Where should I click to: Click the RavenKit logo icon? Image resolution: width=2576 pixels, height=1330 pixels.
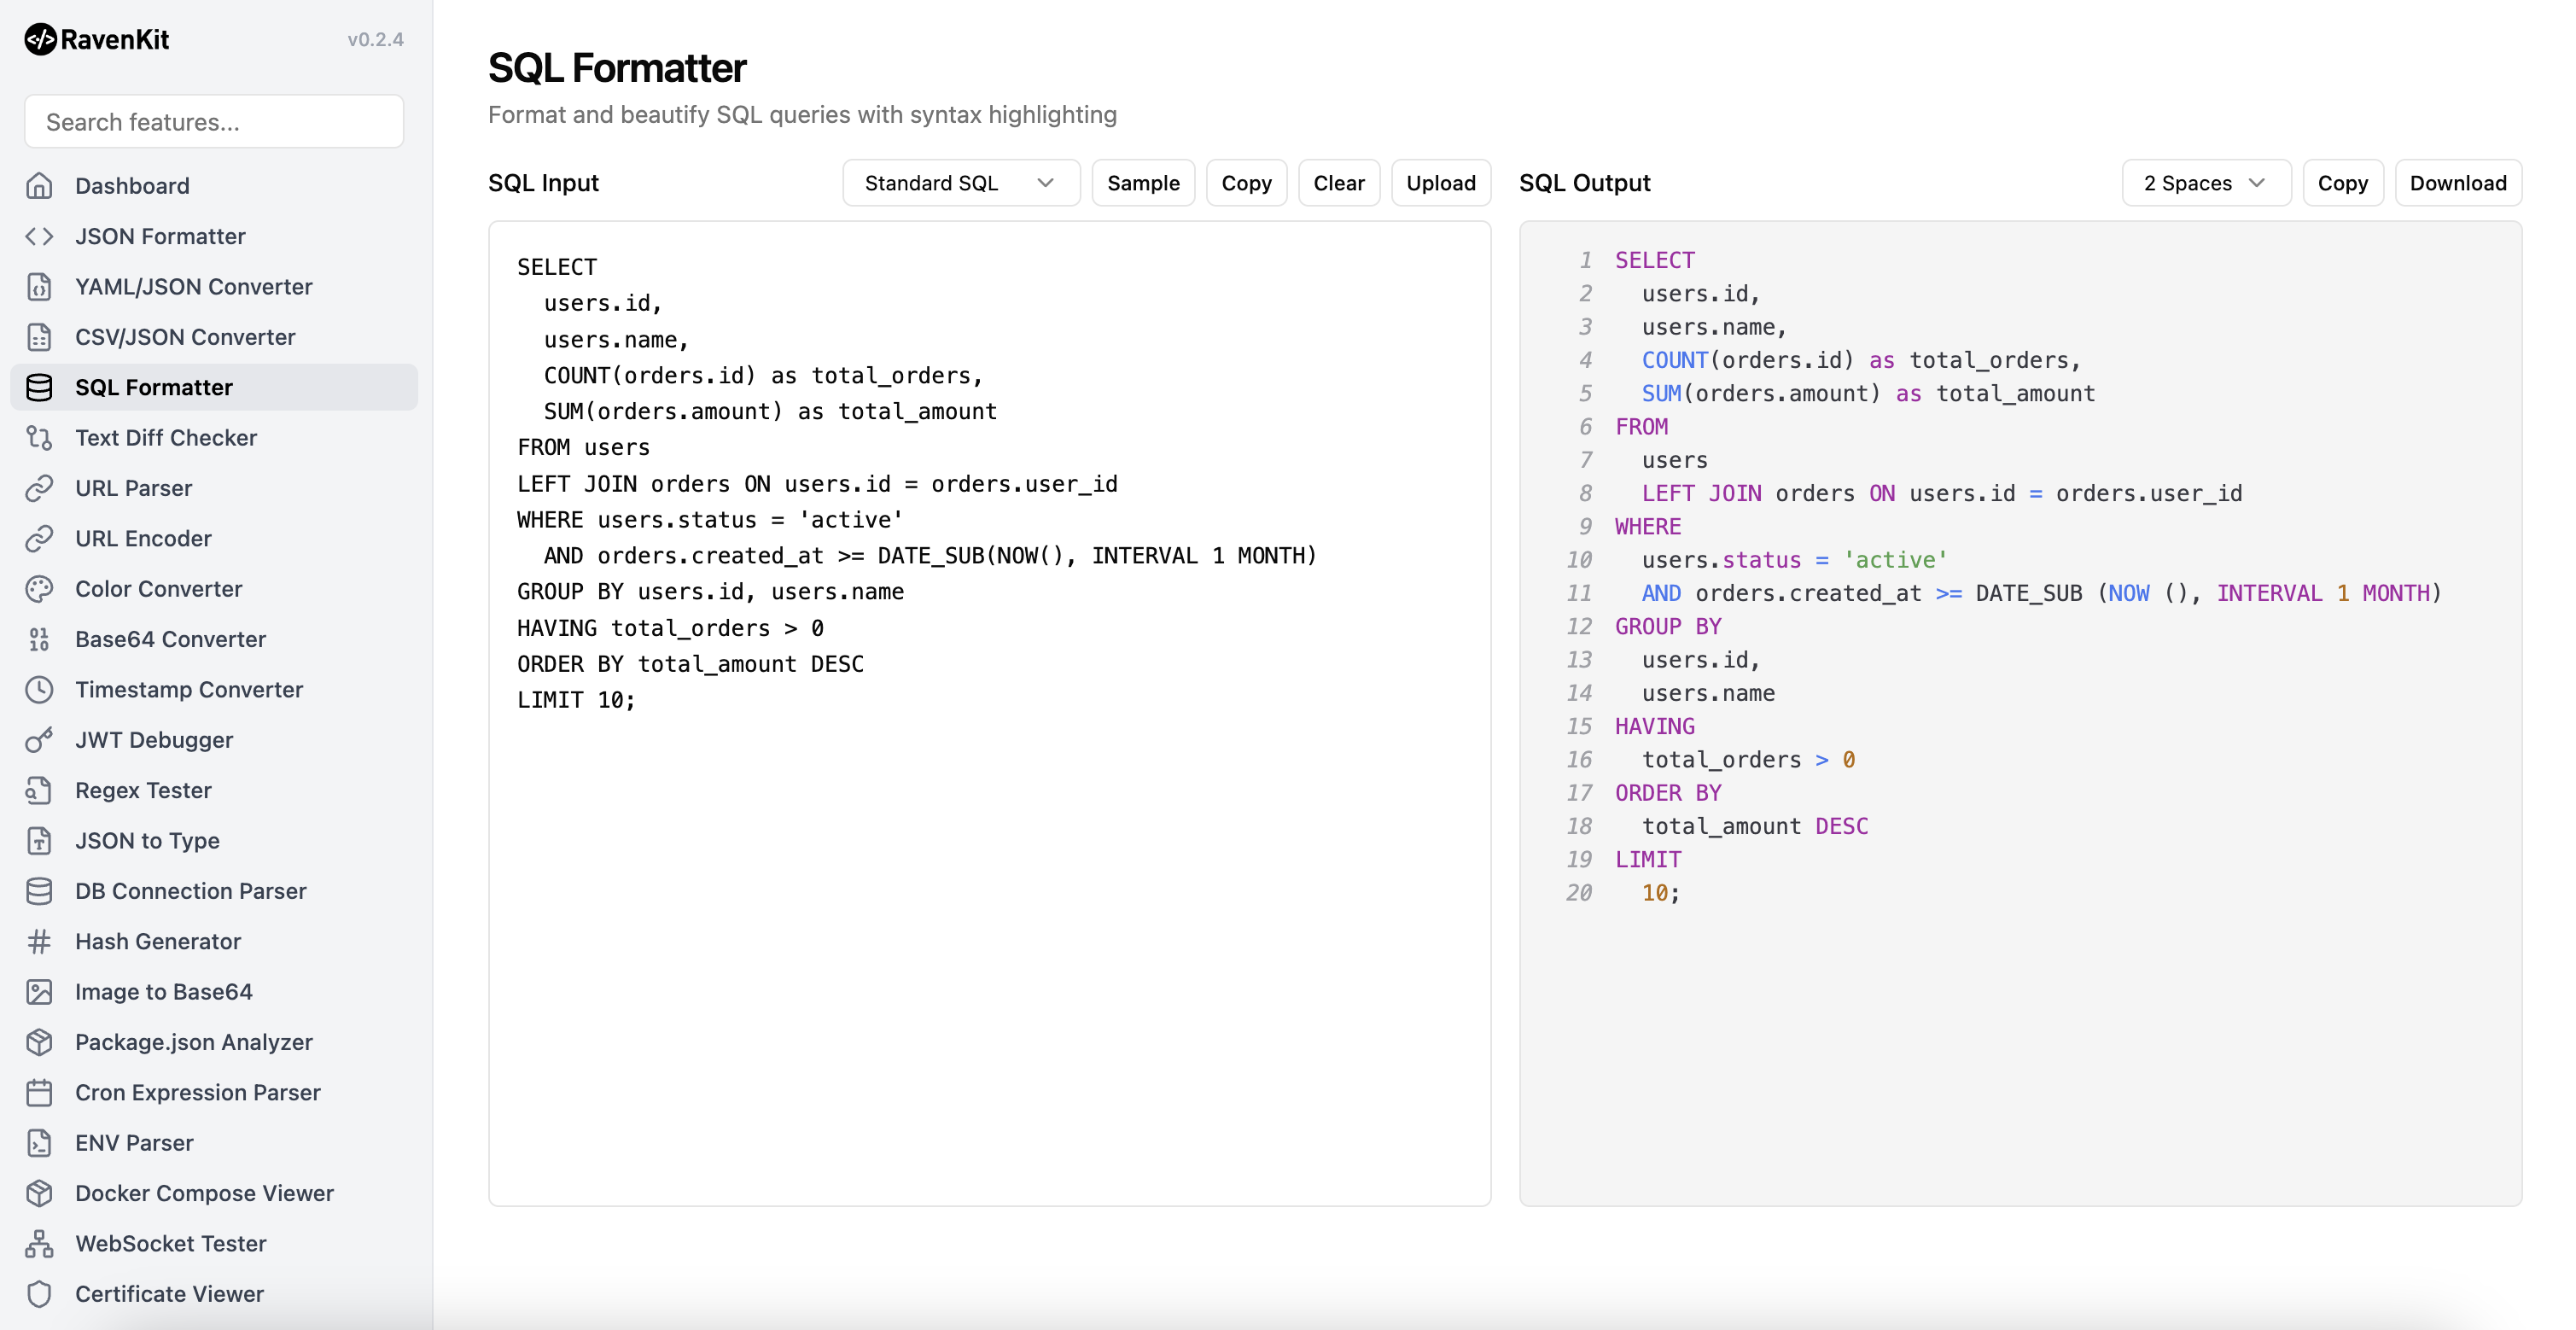pos(40,39)
